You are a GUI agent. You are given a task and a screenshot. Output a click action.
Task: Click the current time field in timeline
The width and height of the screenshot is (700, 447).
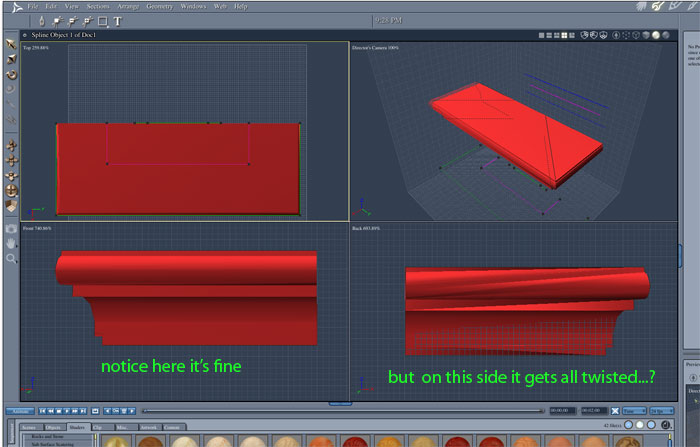tap(560, 410)
